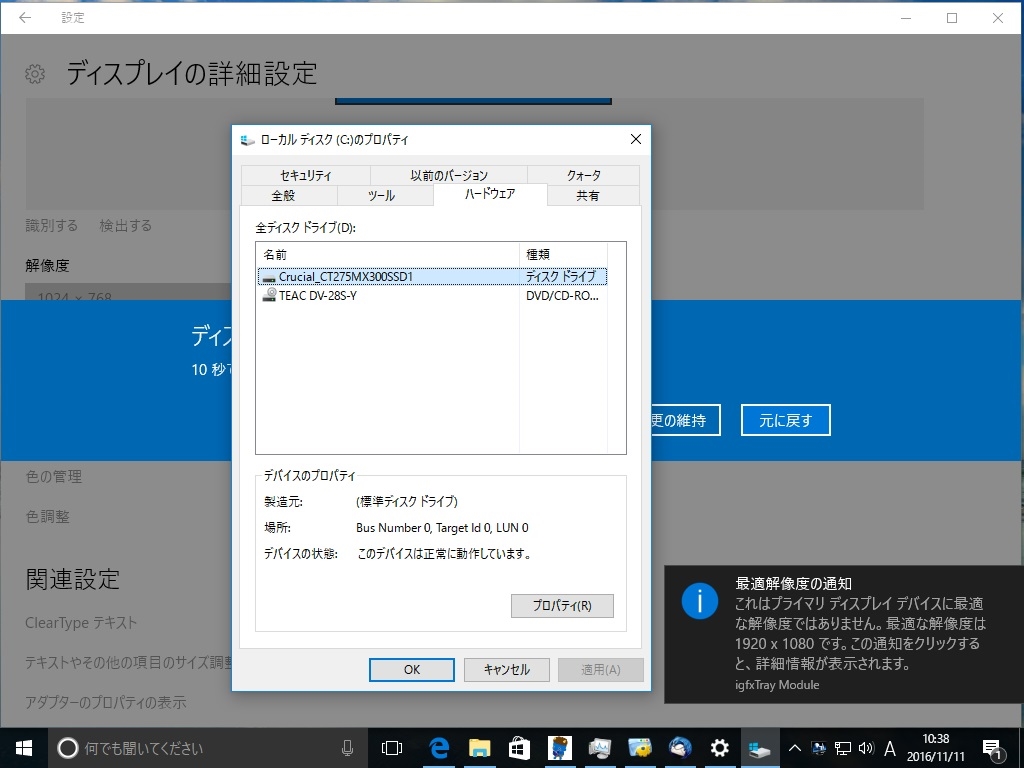This screenshot has height=768, width=1024.
Task: Confirm the dialog with OK
Action: (411, 669)
